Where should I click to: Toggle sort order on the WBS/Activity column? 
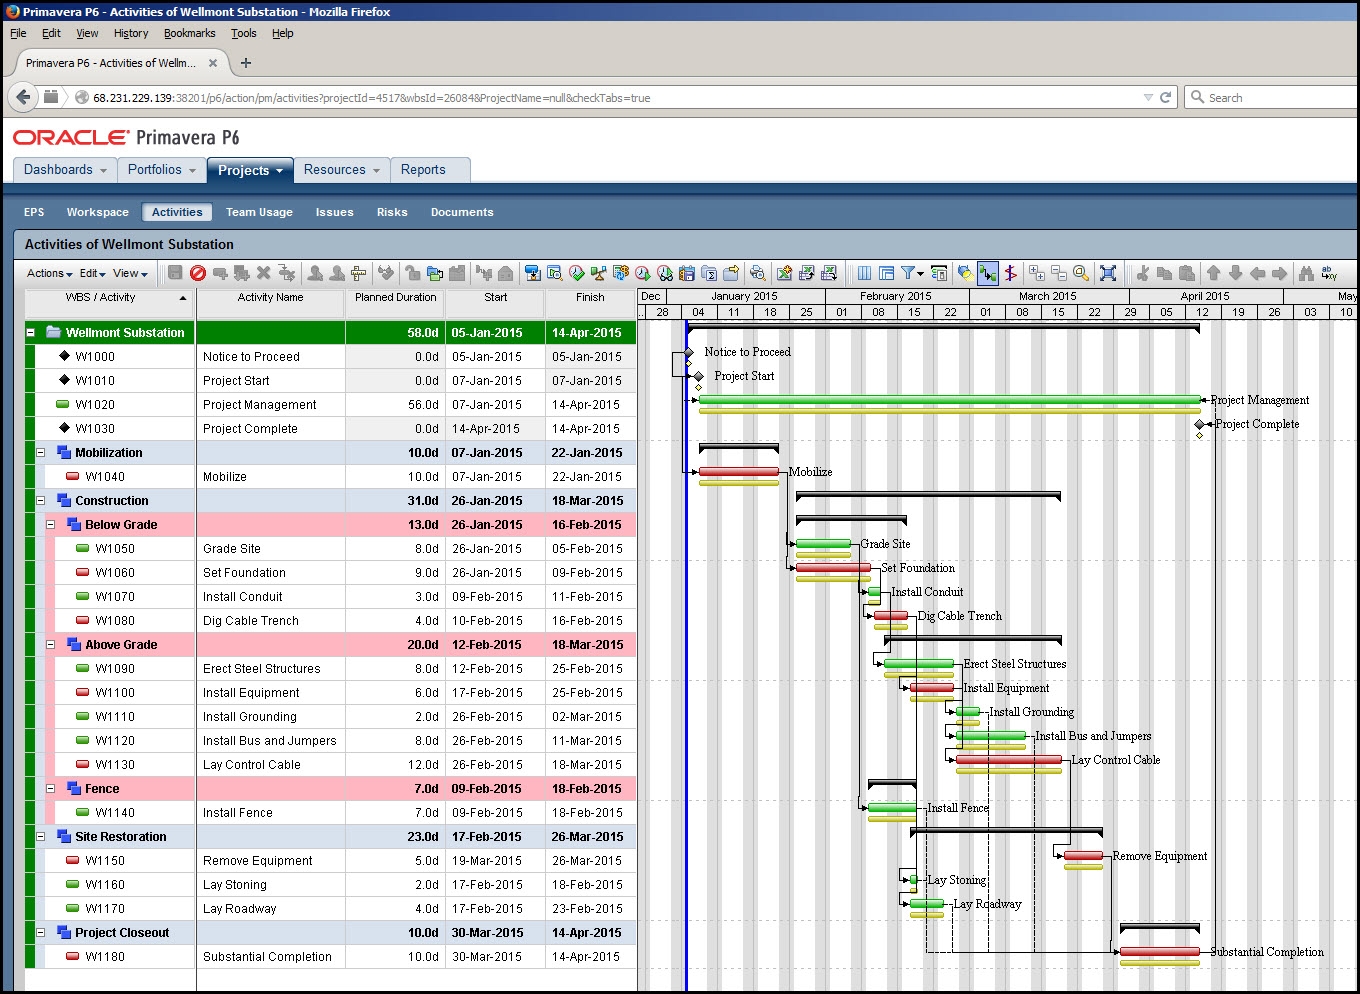point(182,297)
